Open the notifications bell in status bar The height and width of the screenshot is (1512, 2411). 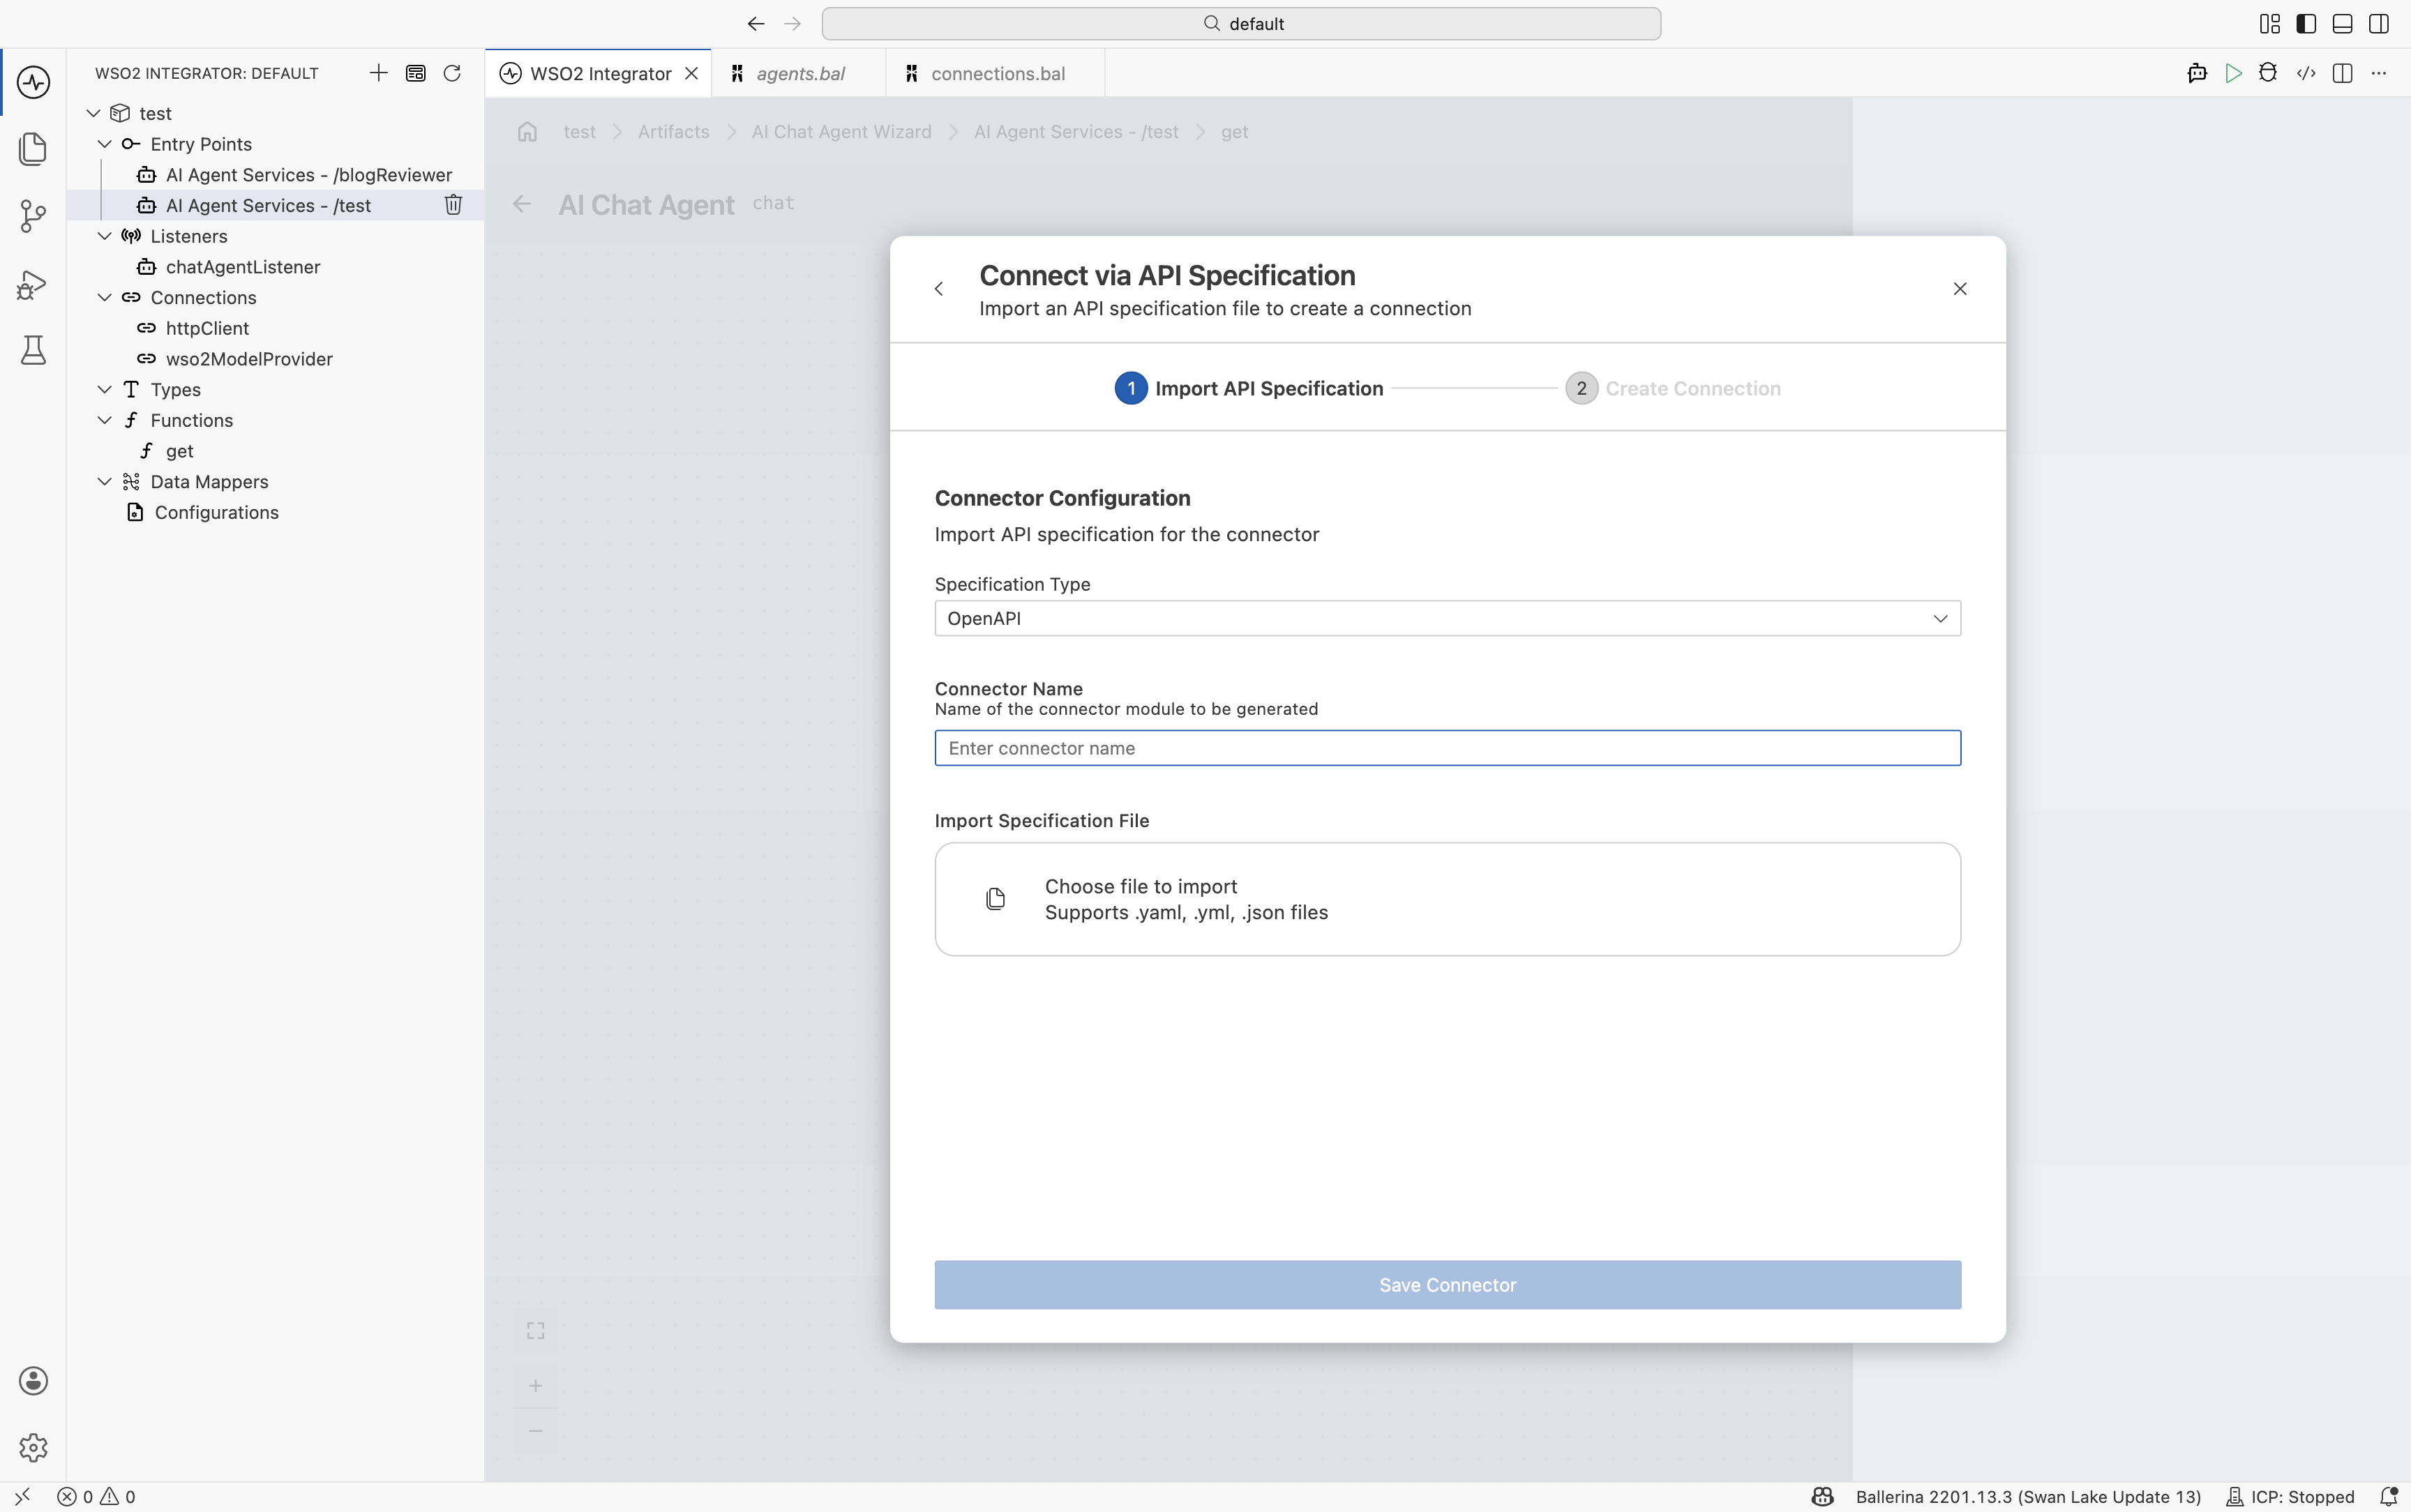[x=2389, y=1497]
